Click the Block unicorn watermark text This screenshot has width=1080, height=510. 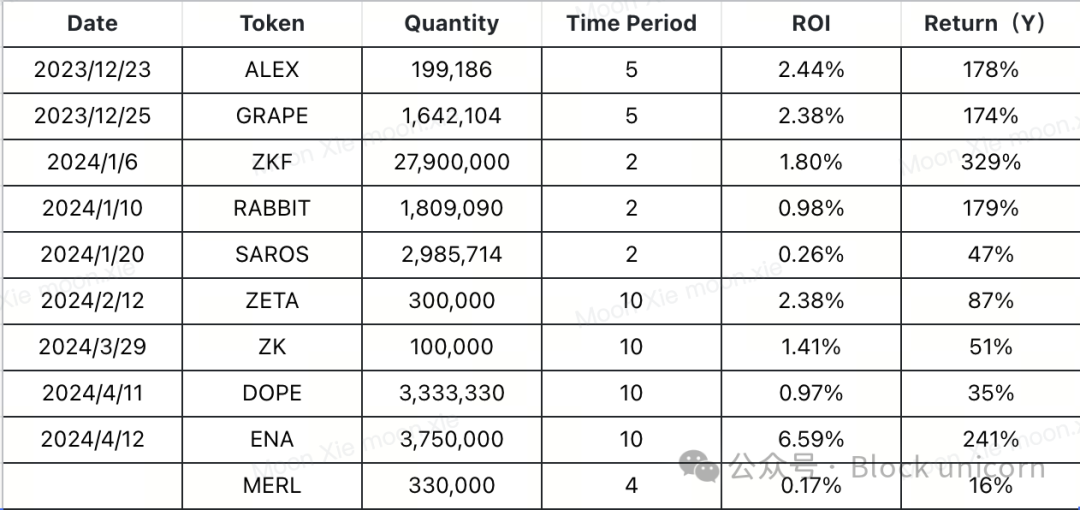(948, 468)
